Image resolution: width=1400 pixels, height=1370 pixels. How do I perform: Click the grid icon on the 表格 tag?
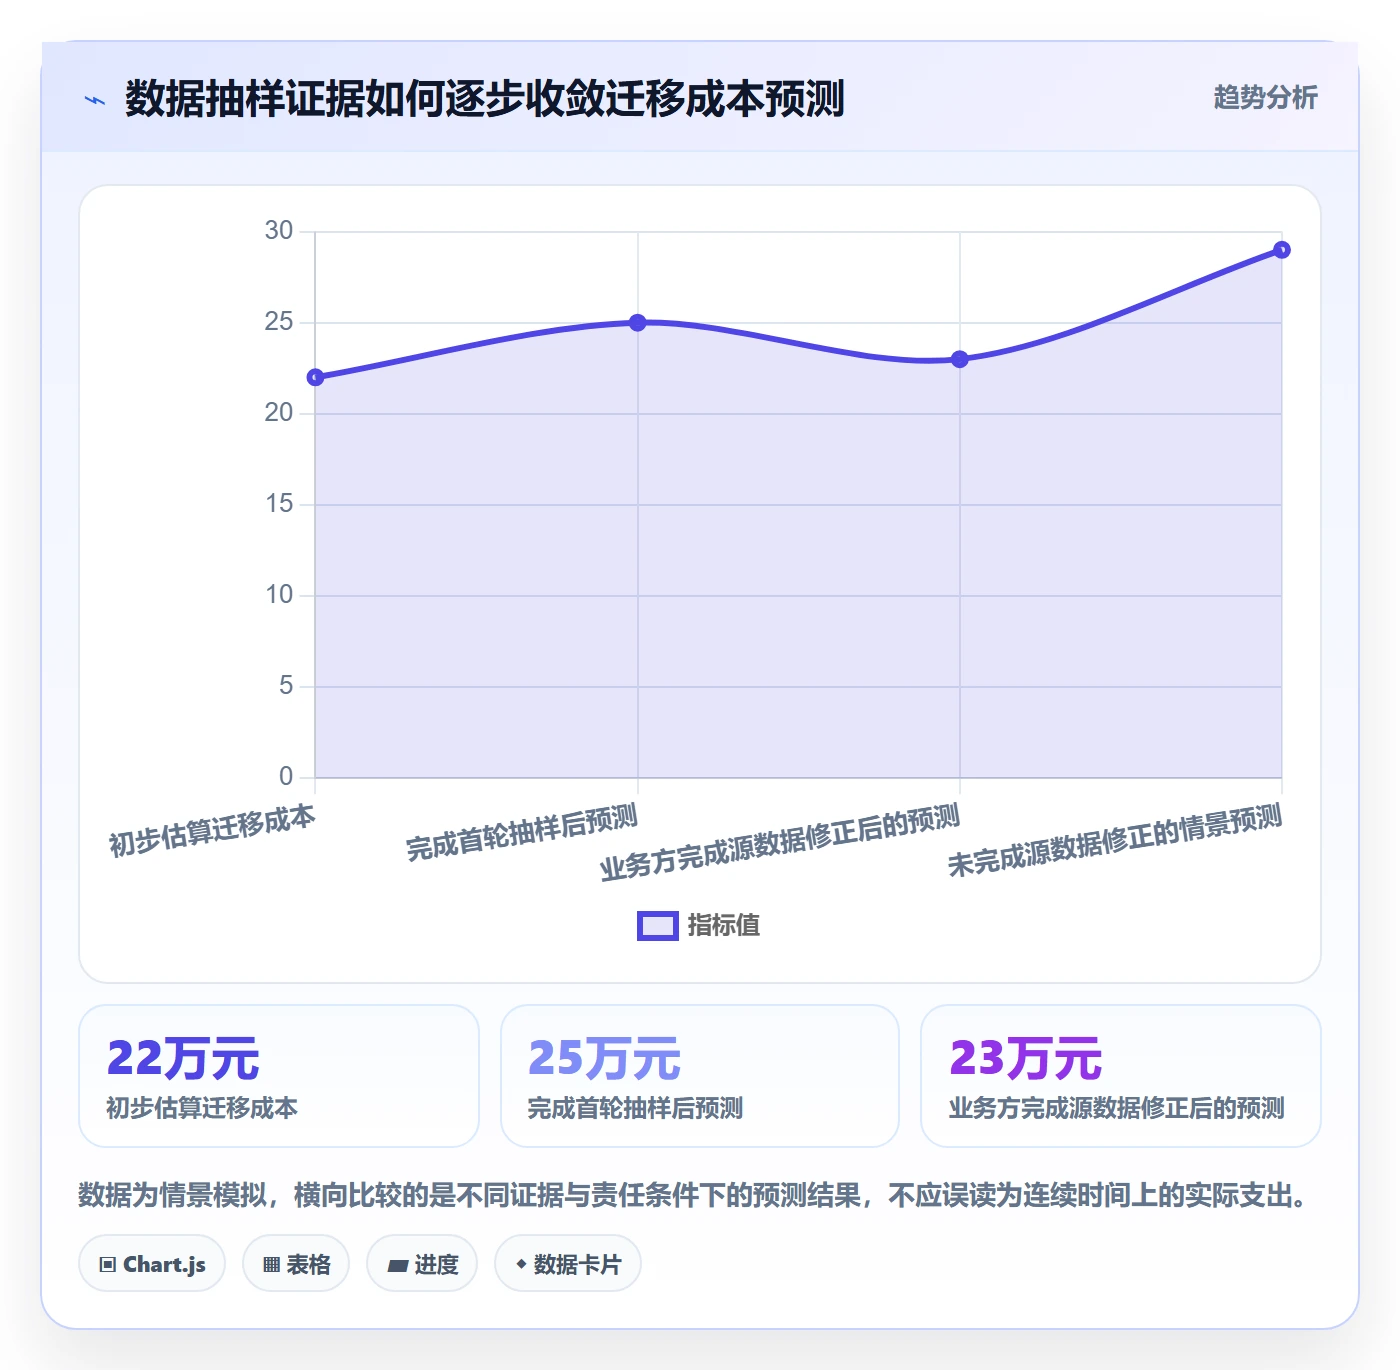coord(271,1265)
